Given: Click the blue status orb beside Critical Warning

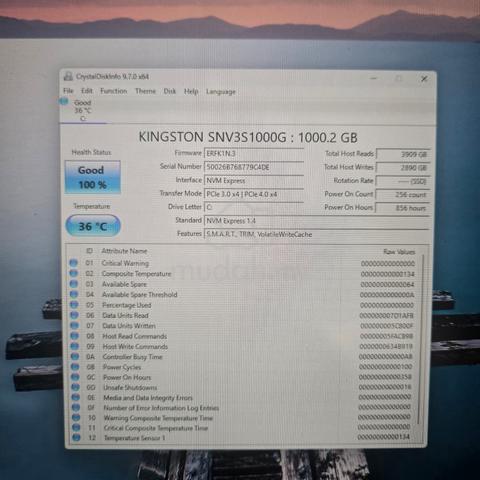Looking at the screenshot, I should [73, 263].
